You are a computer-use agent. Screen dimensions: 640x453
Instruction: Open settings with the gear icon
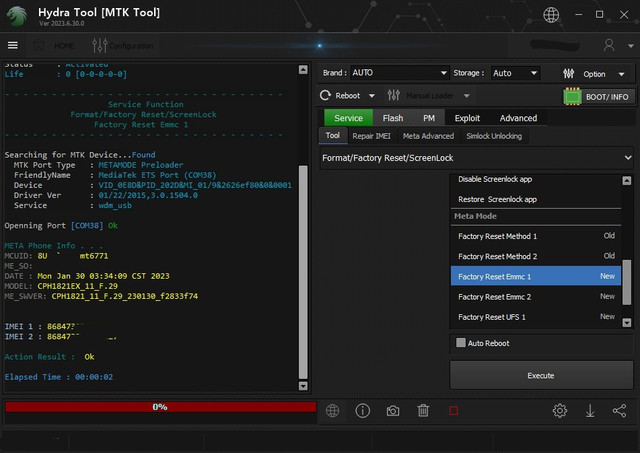pyautogui.click(x=560, y=411)
